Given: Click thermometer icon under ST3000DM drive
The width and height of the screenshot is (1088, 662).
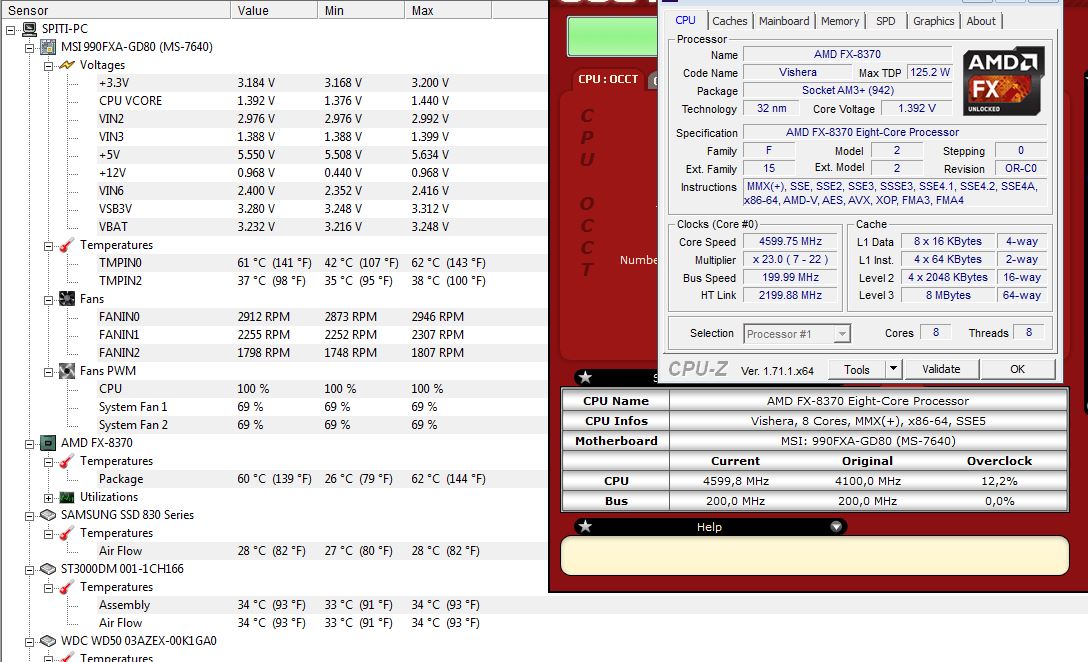Looking at the screenshot, I should tap(67, 587).
